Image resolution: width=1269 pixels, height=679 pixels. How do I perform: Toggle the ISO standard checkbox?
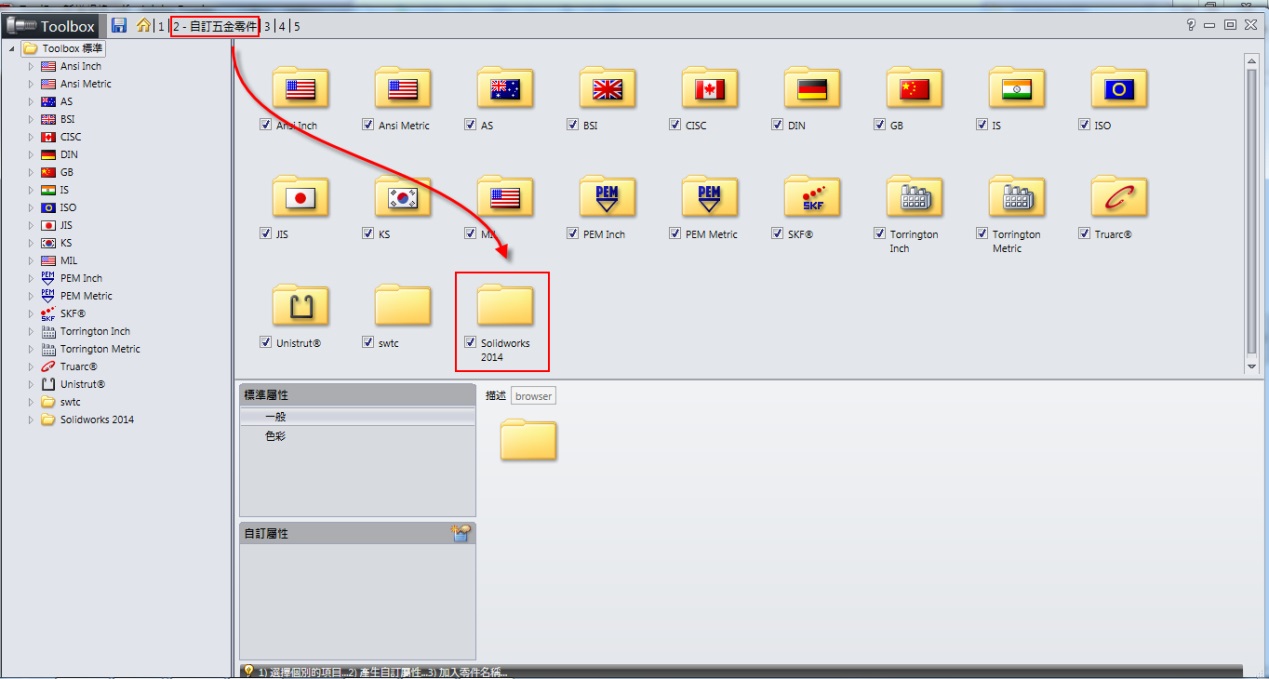[1084, 125]
